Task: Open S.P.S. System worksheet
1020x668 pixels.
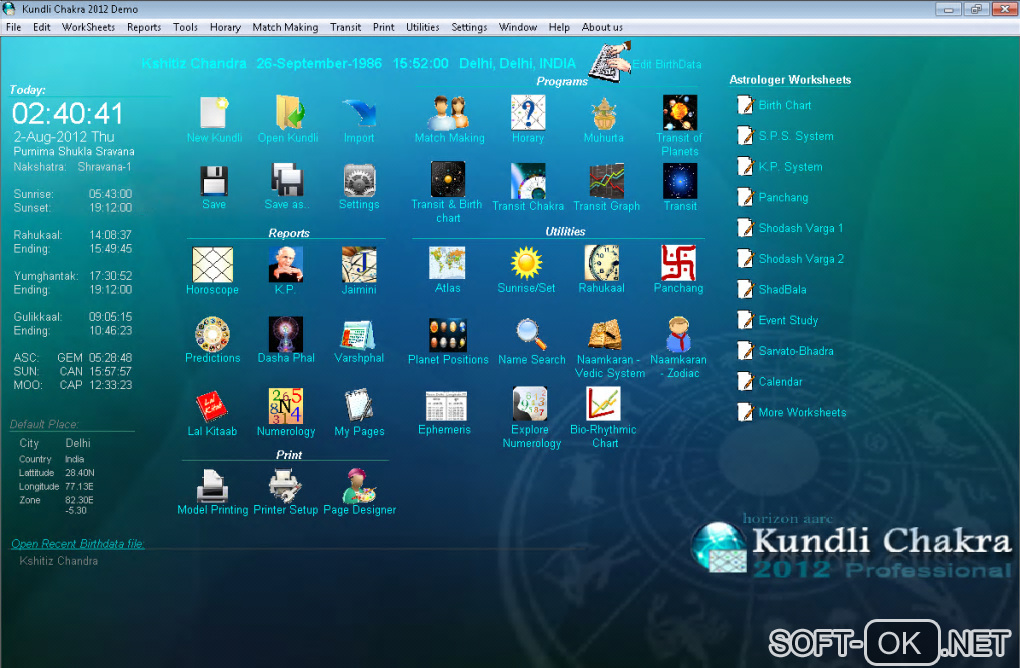Action: click(x=796, y=136)
